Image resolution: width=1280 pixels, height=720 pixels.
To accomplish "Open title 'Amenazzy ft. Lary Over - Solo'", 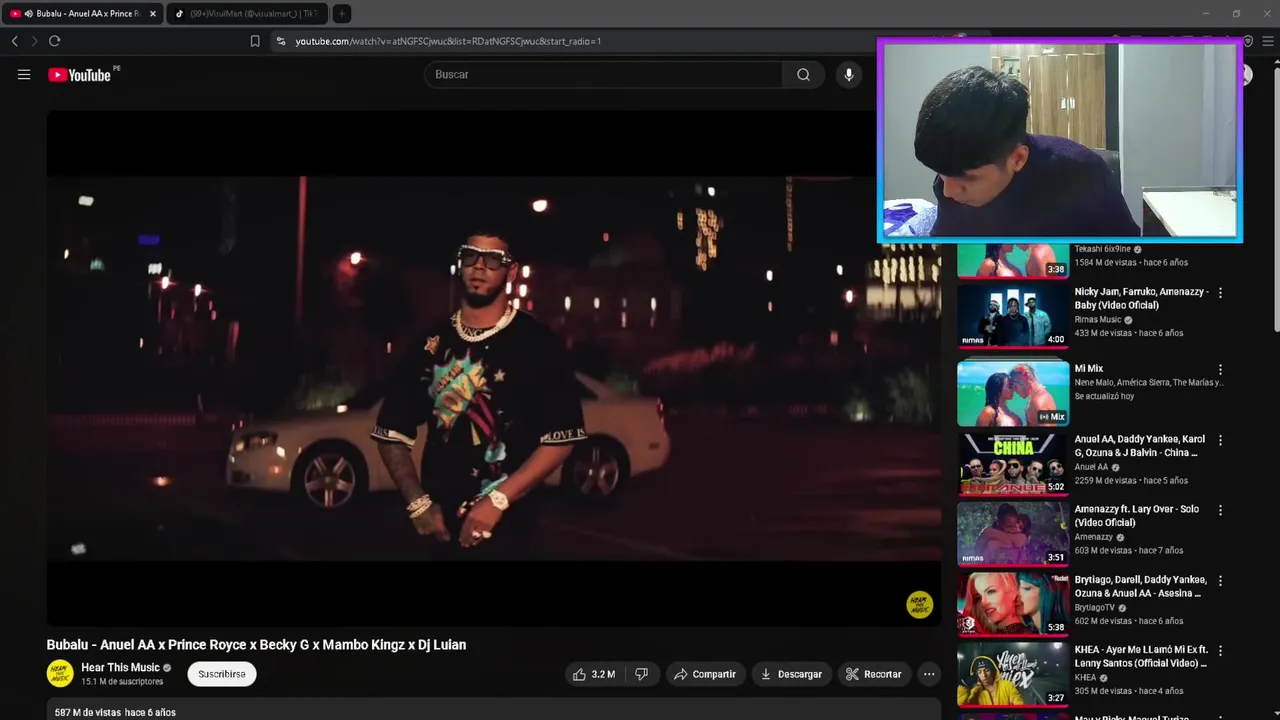I will tap(1137, 516).
